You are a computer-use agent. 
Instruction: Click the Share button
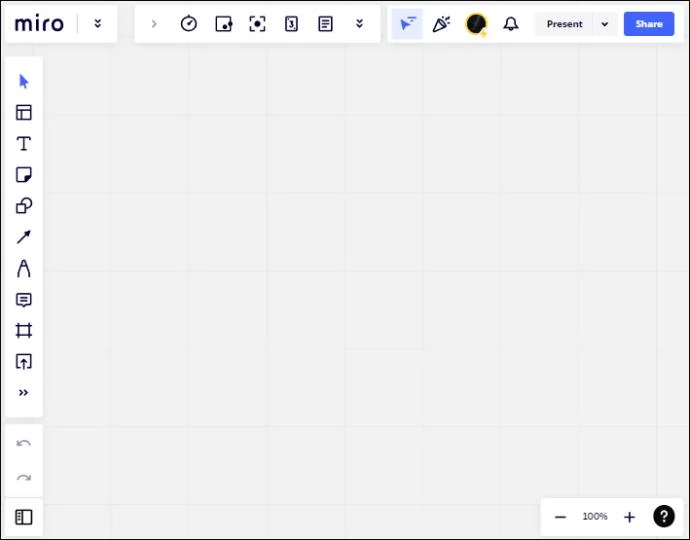648,24
